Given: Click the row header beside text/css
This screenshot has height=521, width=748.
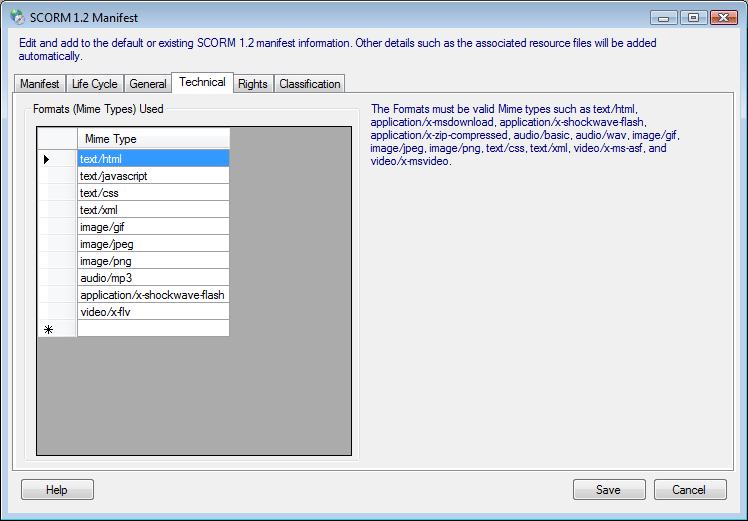Looking at the screenshot, I should pyautogui.click(x=57, y=193).
